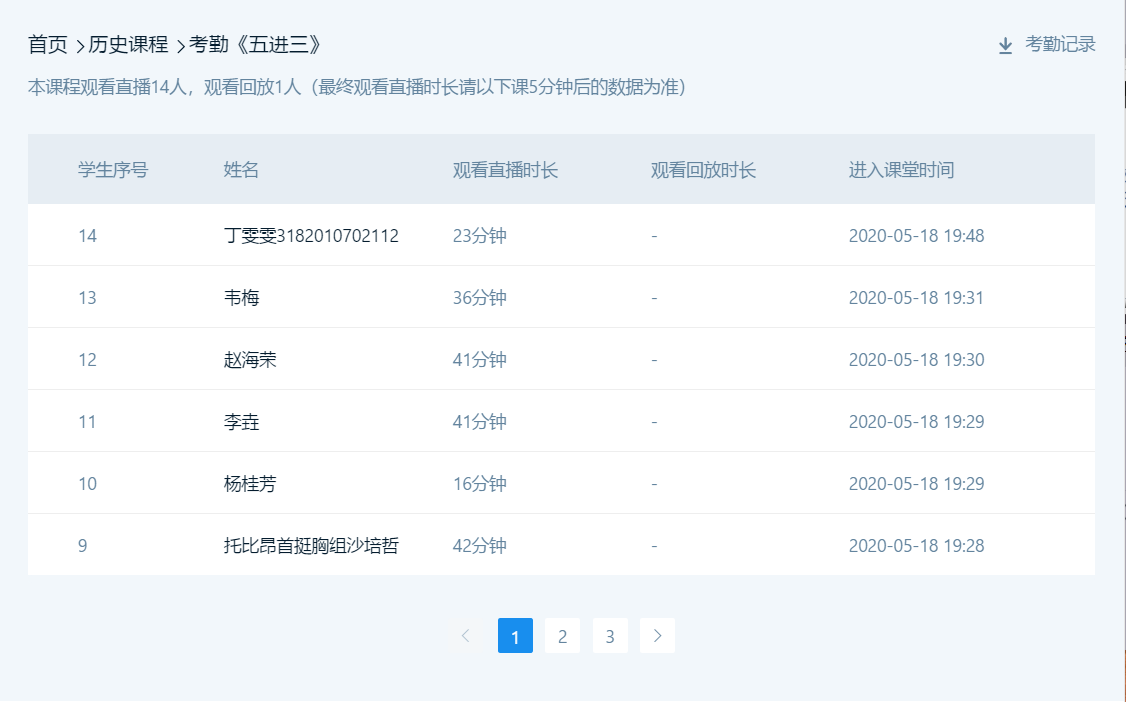This screenshot has height=702, width=1126.
Task: Jump to page 3 of attendance list
Action: (610, 636)
